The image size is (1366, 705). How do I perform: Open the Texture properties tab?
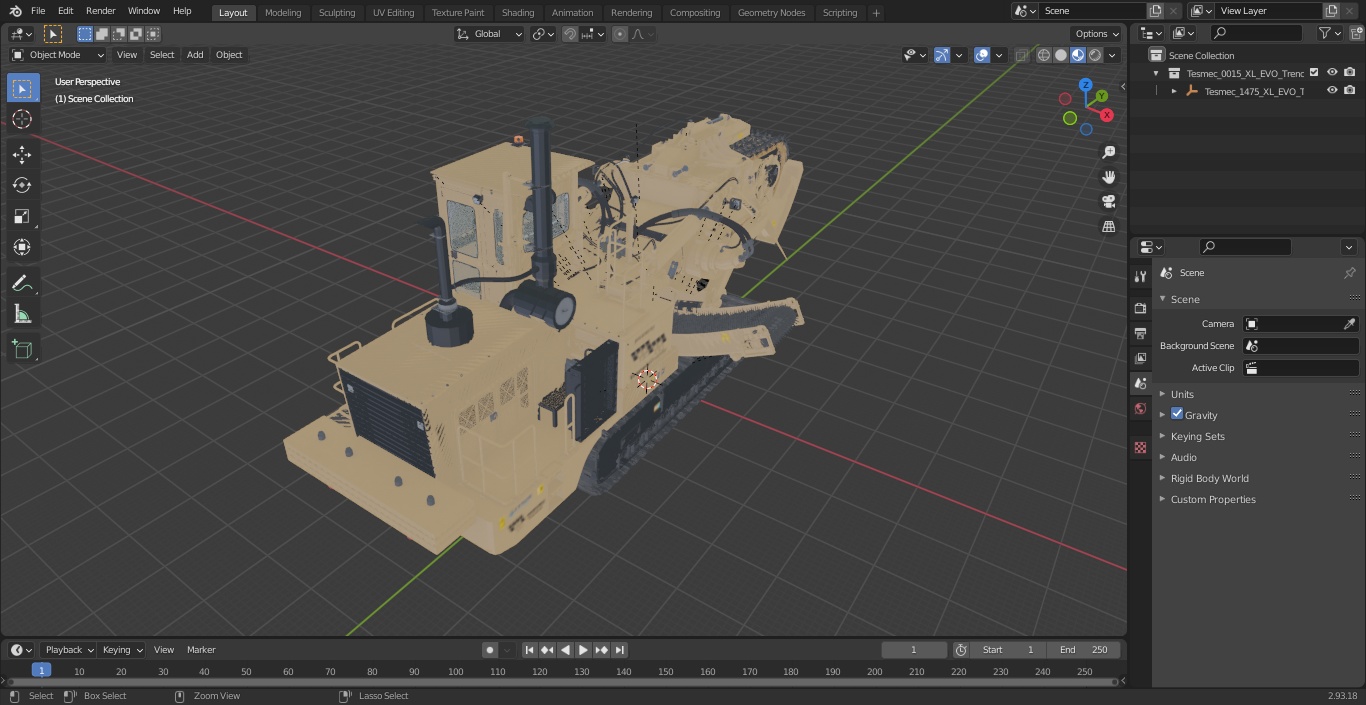pos(1140,447)
